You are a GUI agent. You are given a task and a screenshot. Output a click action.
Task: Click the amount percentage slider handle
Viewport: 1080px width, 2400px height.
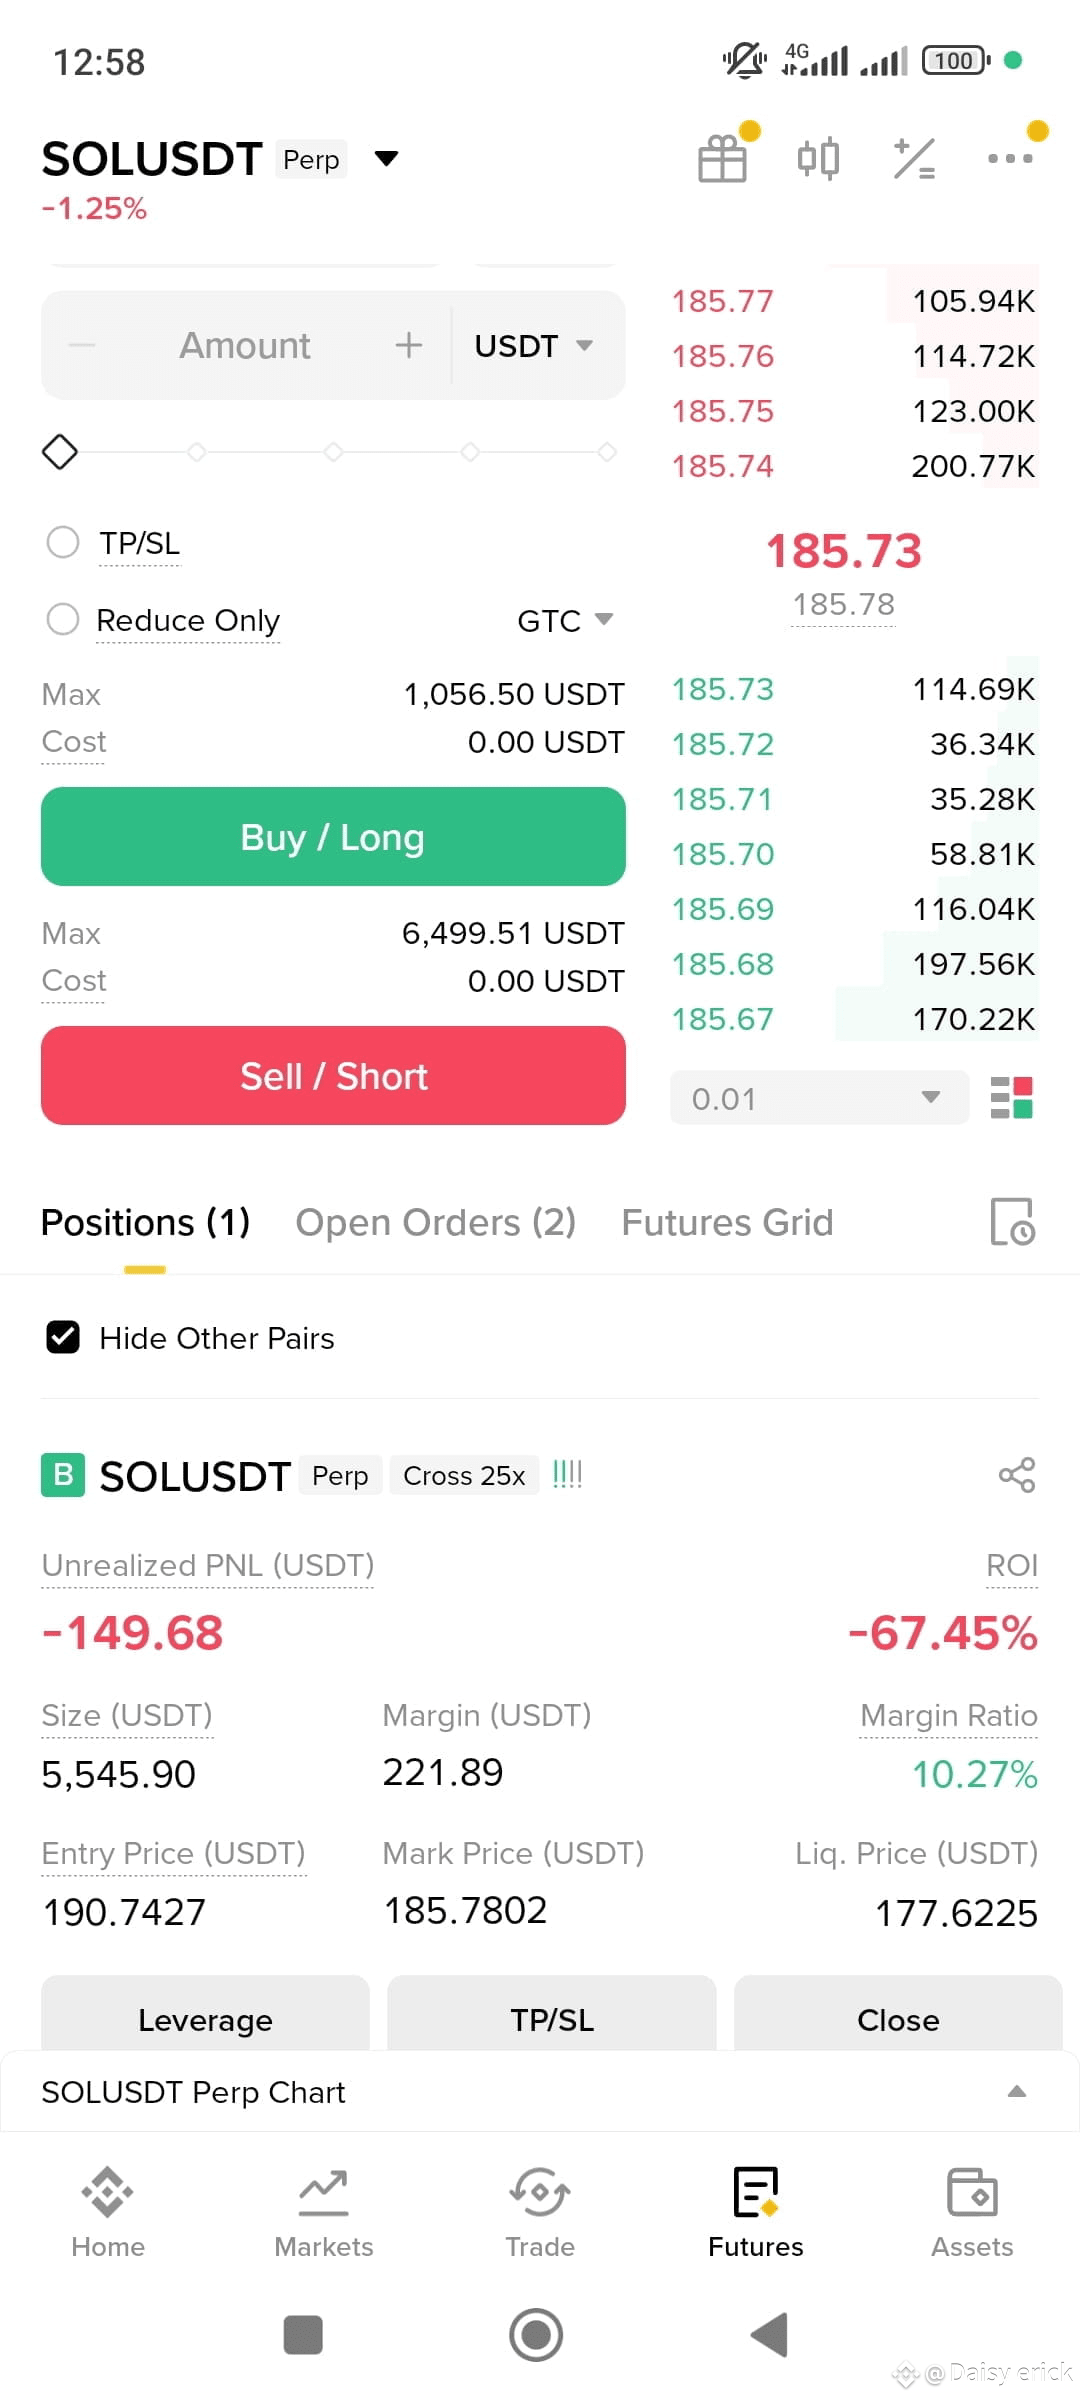pyautogui.click(x=60, y=452)
